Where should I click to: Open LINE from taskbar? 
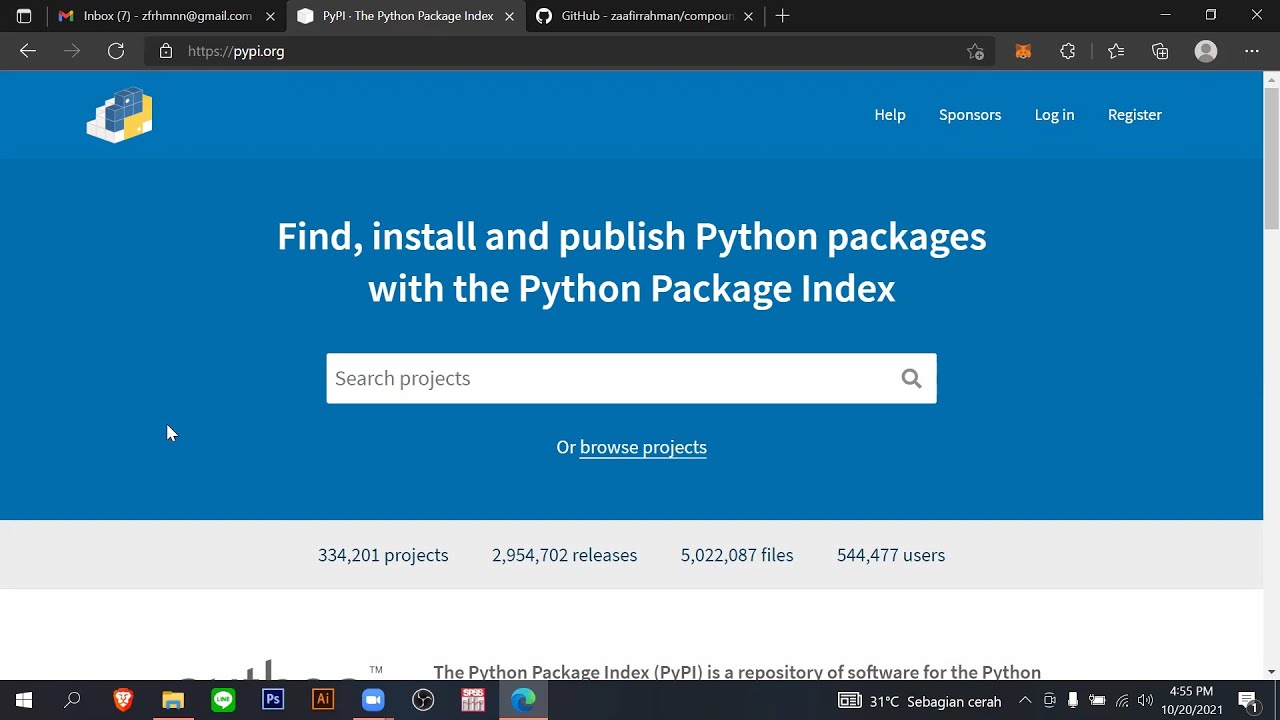pyautogui.click(x=223, y=700)
